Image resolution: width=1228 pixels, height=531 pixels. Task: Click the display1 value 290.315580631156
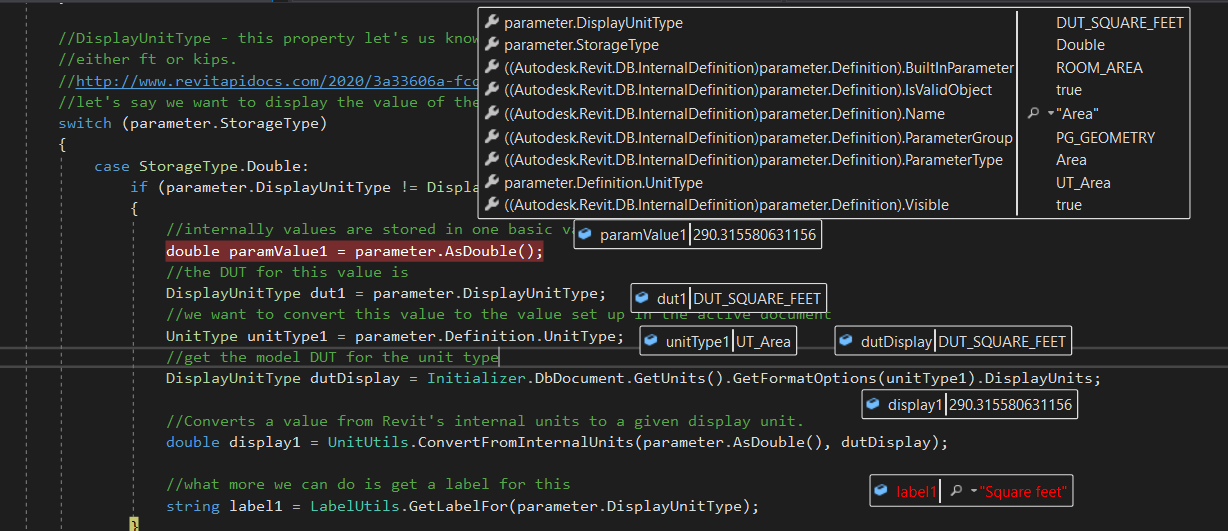pos(1010,405)
